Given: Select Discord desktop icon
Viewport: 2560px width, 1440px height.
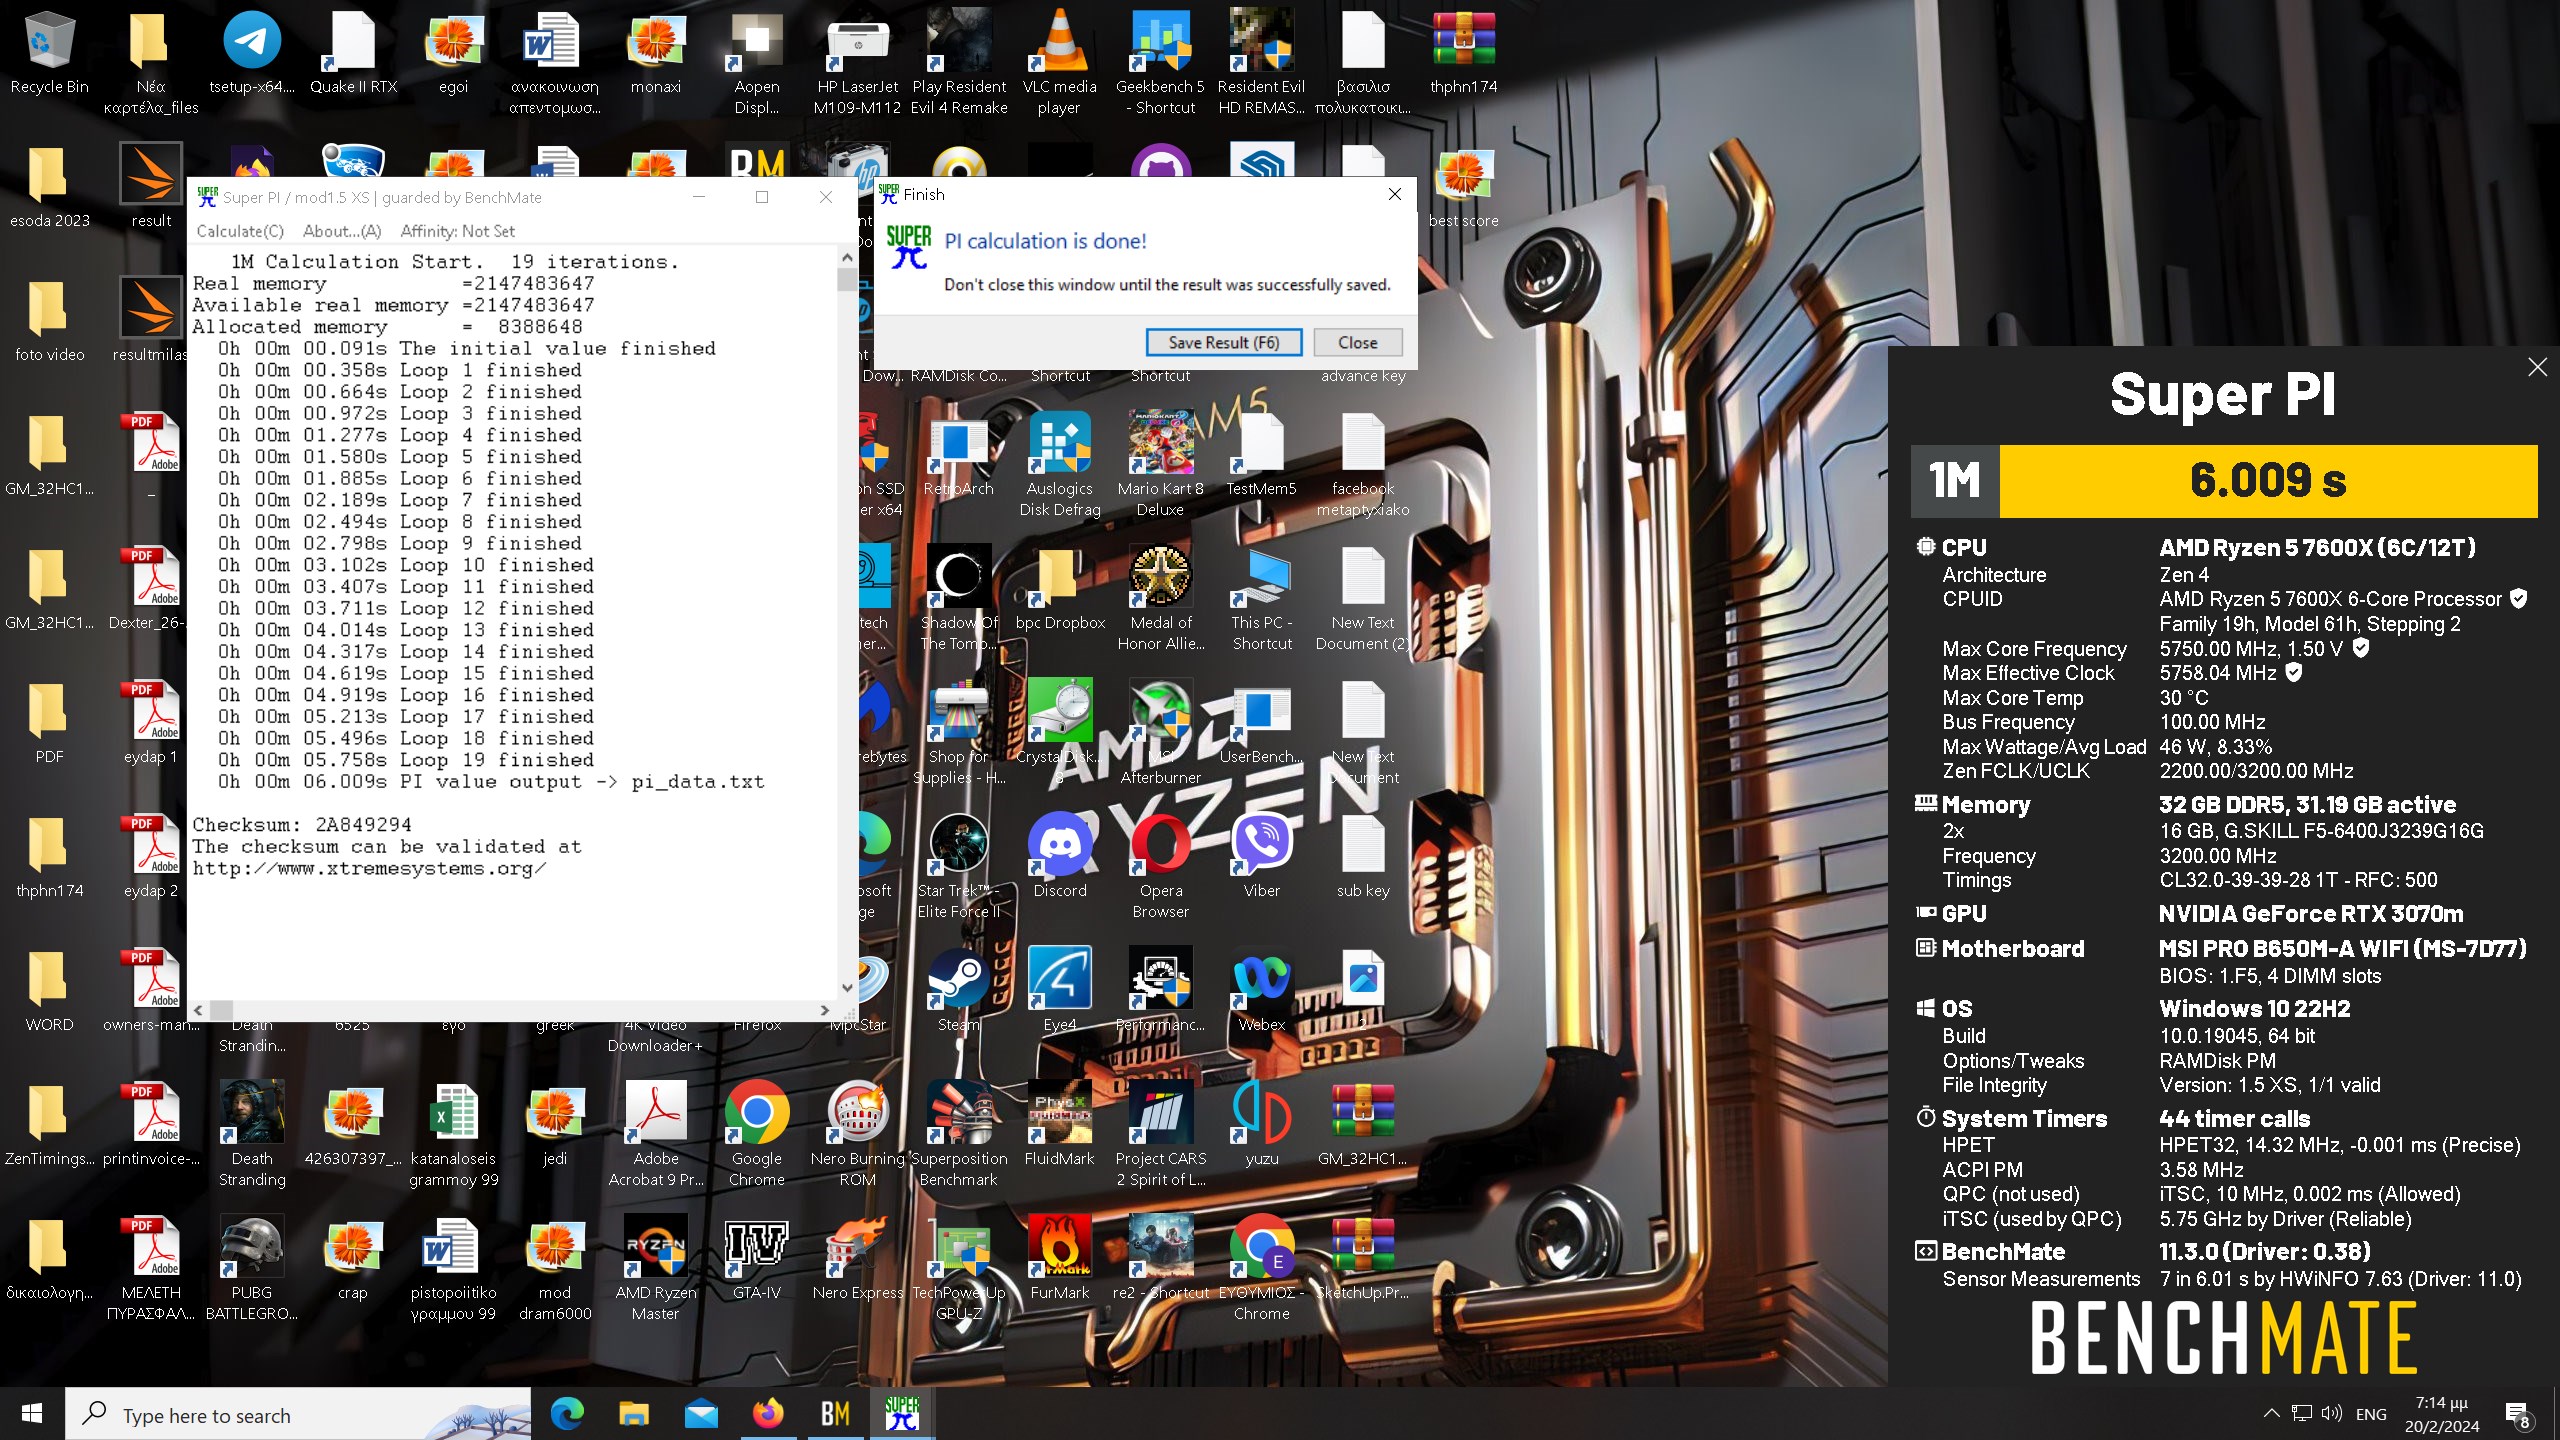Looking at the screenshot, I should 1059,857.
